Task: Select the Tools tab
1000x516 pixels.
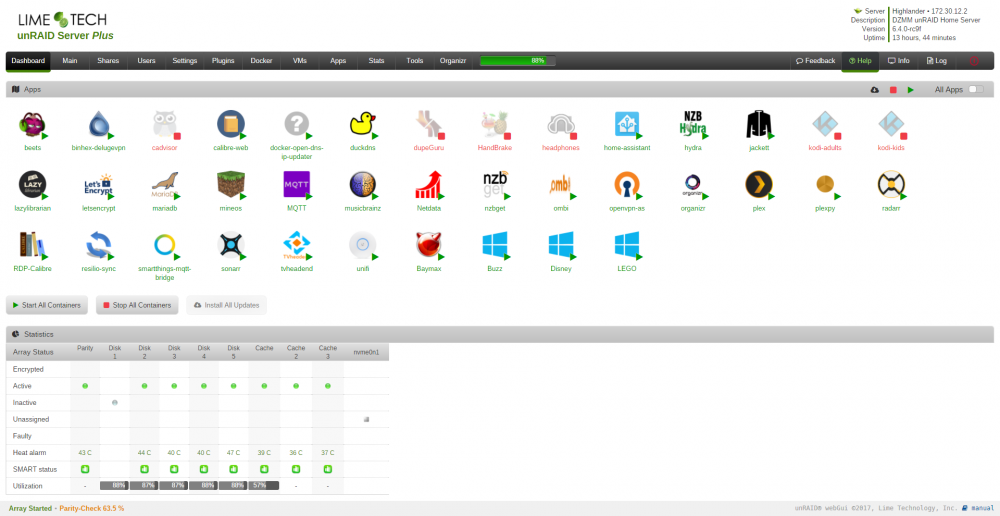Action: pos(415,61)
